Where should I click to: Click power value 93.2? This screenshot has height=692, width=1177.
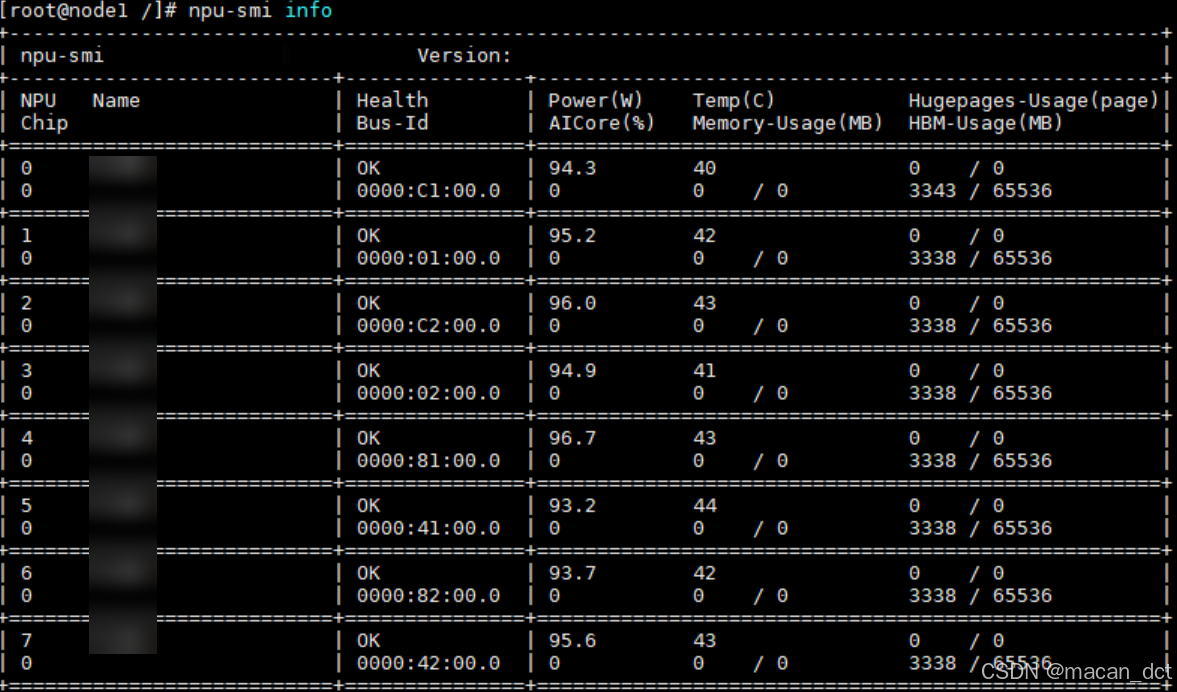572,506
